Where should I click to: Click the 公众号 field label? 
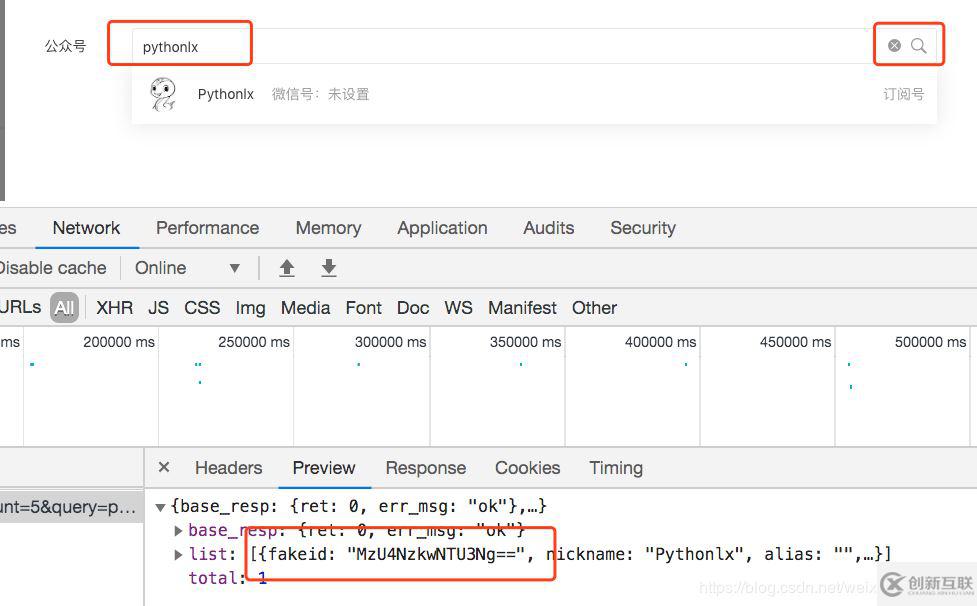(65, 46)
